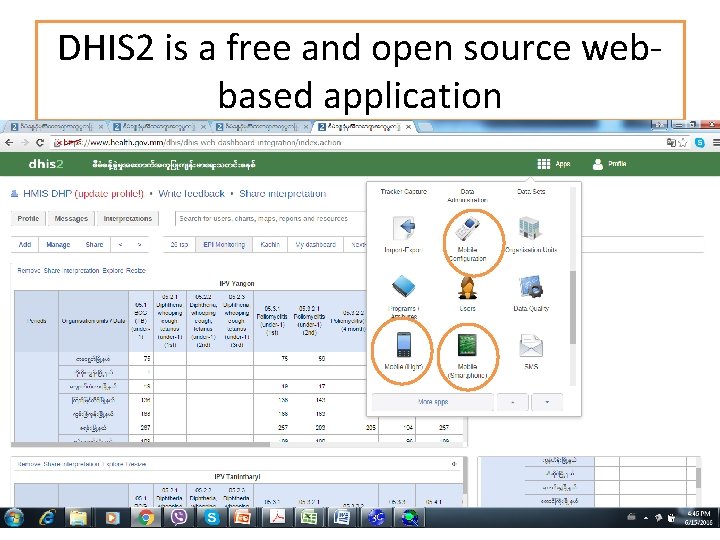Open the Tracker Capture app
The height and width of the screenshot is (540, 720).
[x=404, y=191]
